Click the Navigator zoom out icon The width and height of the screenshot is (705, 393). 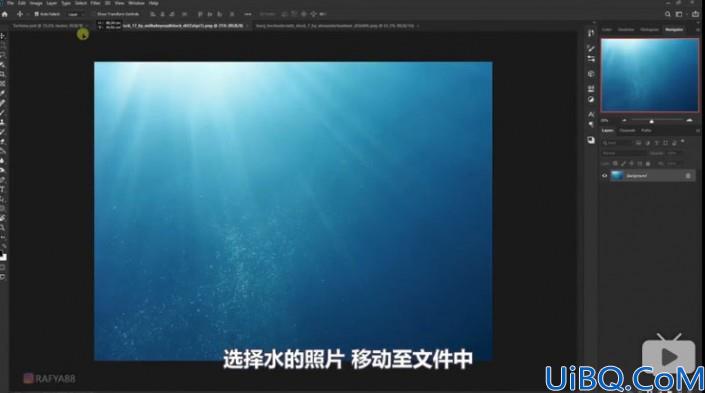coord(624,121)
